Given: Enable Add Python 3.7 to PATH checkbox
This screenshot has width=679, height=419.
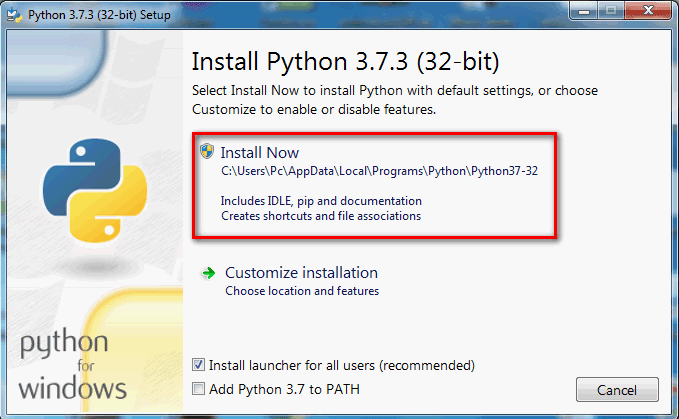Looking at the screenshot, I should point(198,389).
